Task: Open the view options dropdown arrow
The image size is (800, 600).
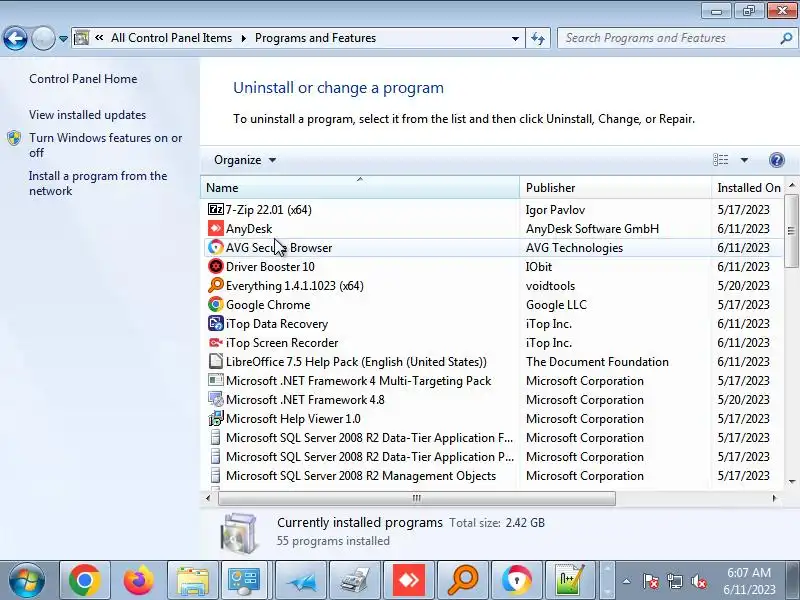Action: pos(744,160)
